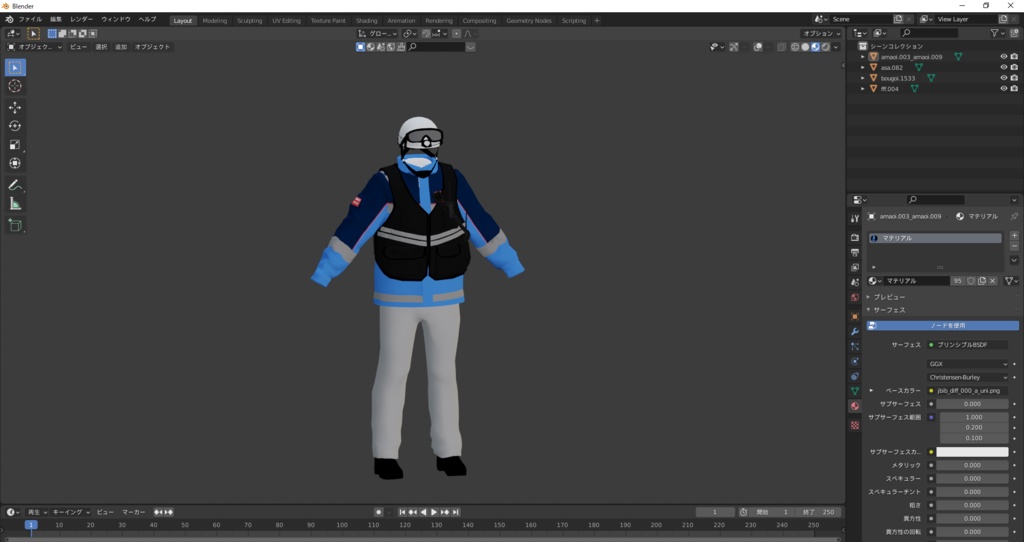Expand asa.082 tree item

coord(863,67)
